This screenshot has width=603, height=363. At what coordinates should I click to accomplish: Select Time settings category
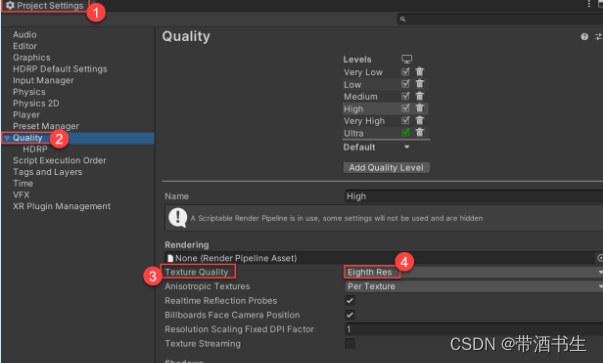coord(23,183)
